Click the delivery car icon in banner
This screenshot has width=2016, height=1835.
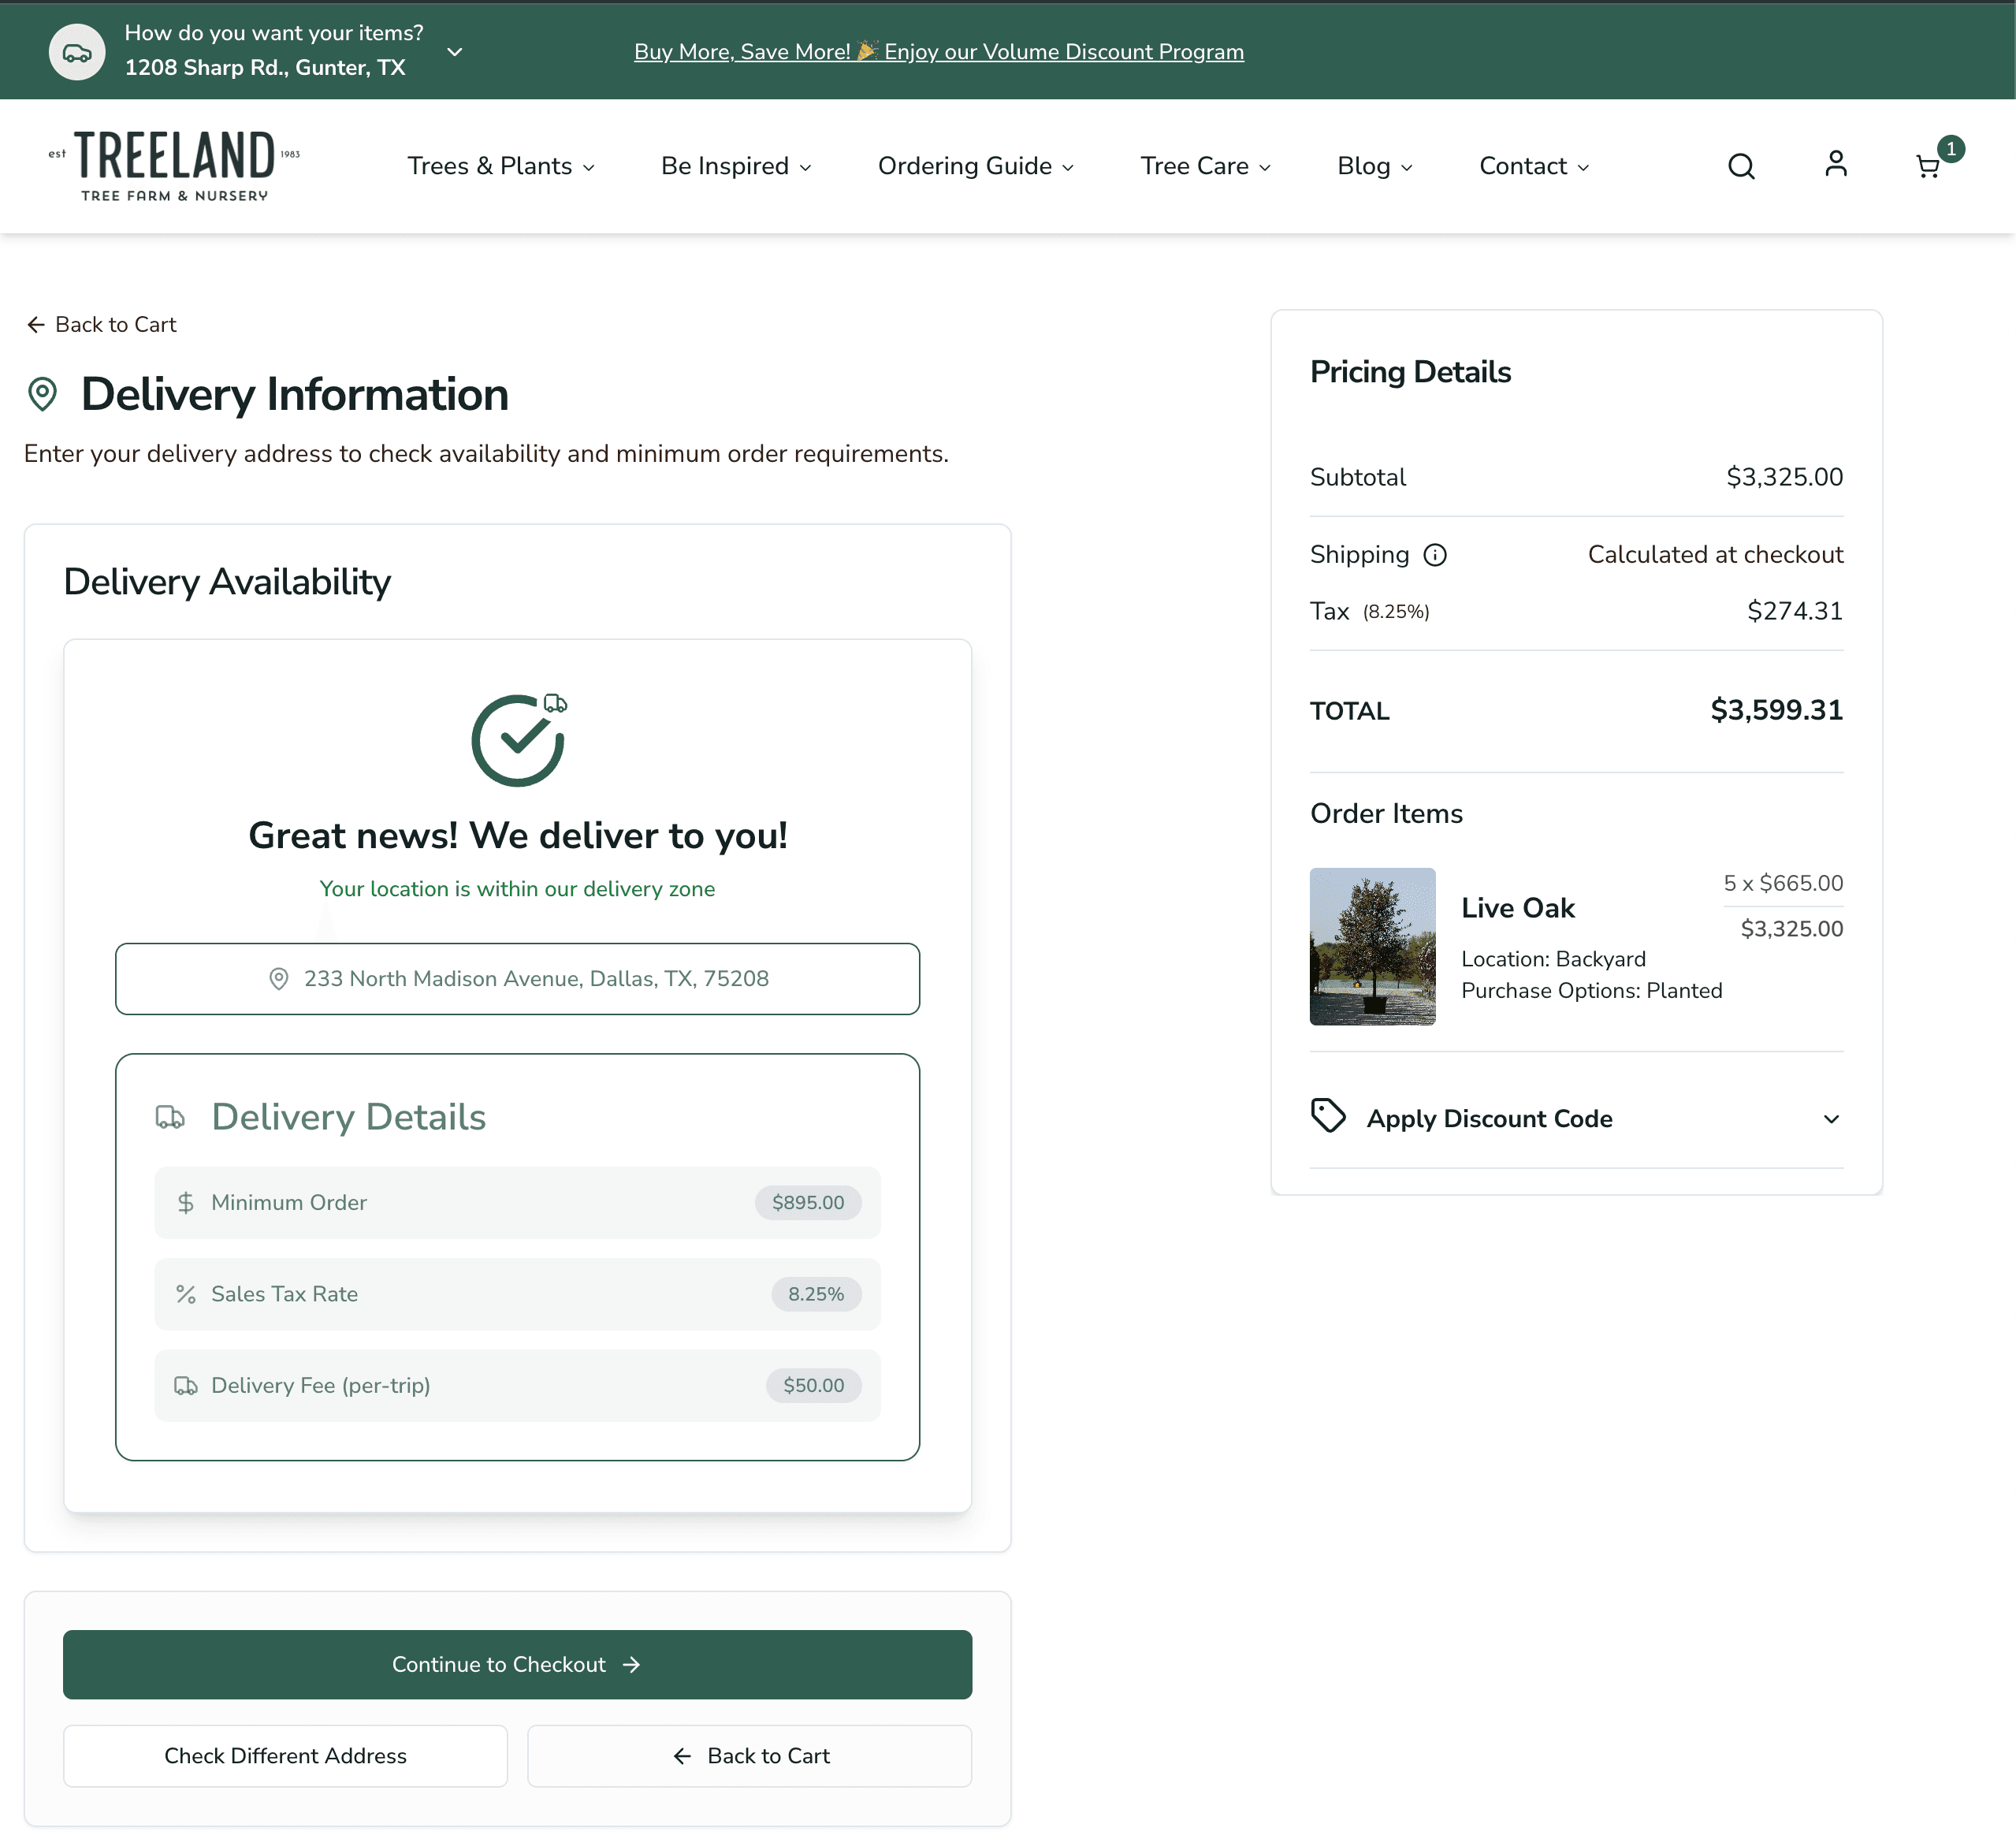pos(77,52)
